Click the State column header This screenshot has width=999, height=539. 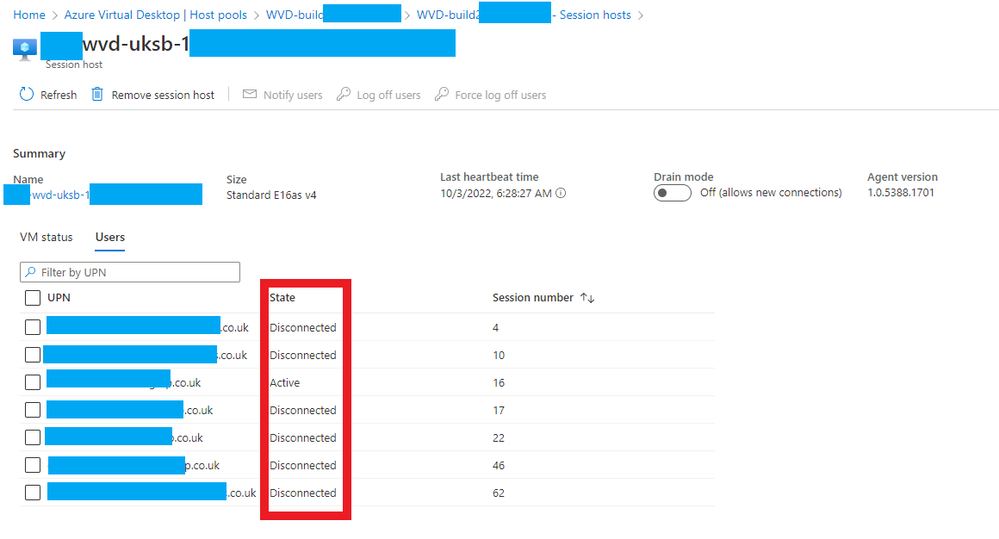(282, 298)
